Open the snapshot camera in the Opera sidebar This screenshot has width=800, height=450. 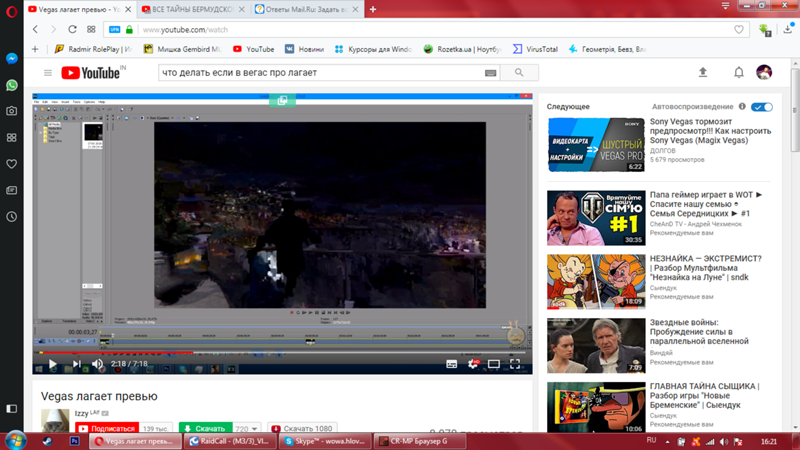[x=12, y=111]
